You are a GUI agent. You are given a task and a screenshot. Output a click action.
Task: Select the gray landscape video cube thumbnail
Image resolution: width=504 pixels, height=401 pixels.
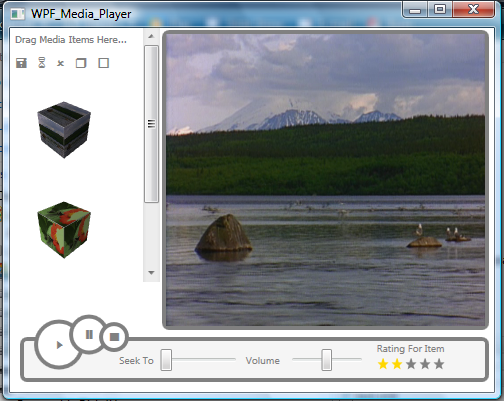point(64,130)
